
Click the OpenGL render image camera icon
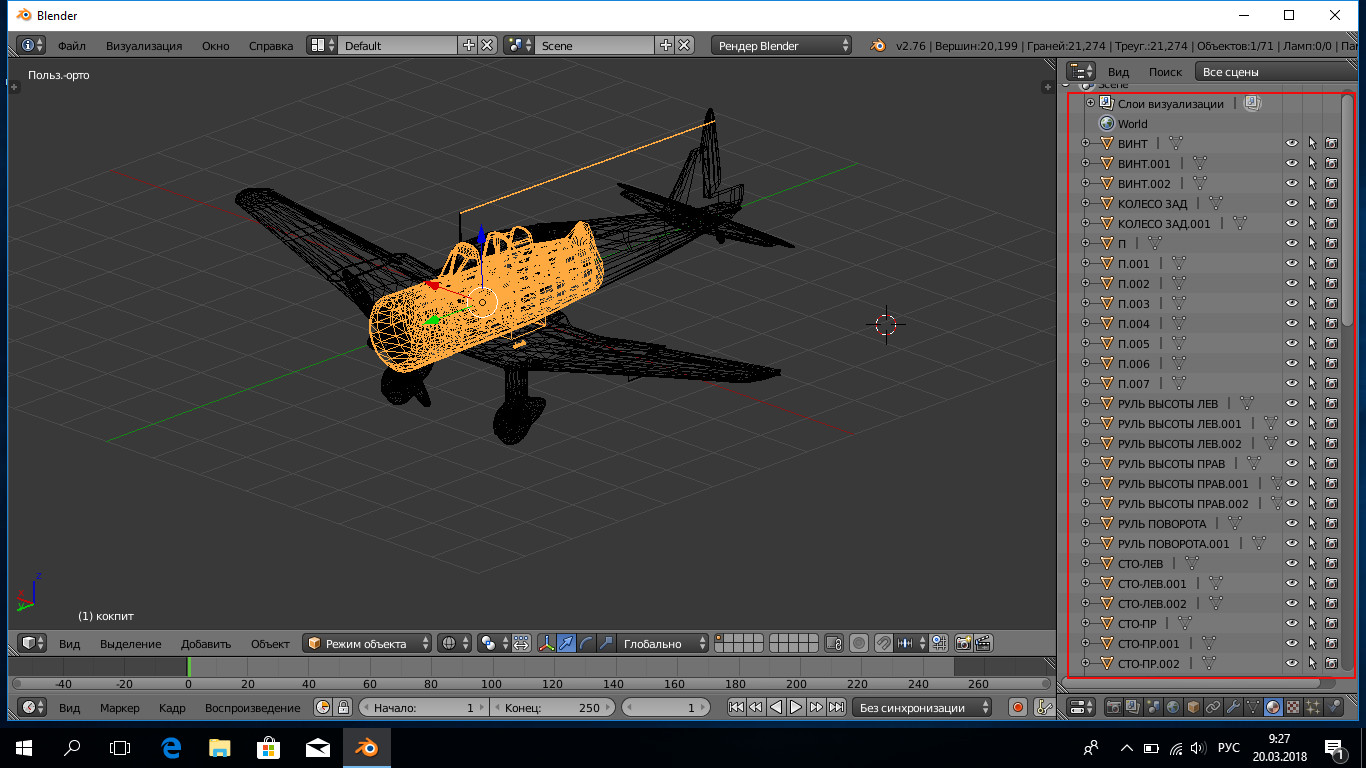(963, 644)
